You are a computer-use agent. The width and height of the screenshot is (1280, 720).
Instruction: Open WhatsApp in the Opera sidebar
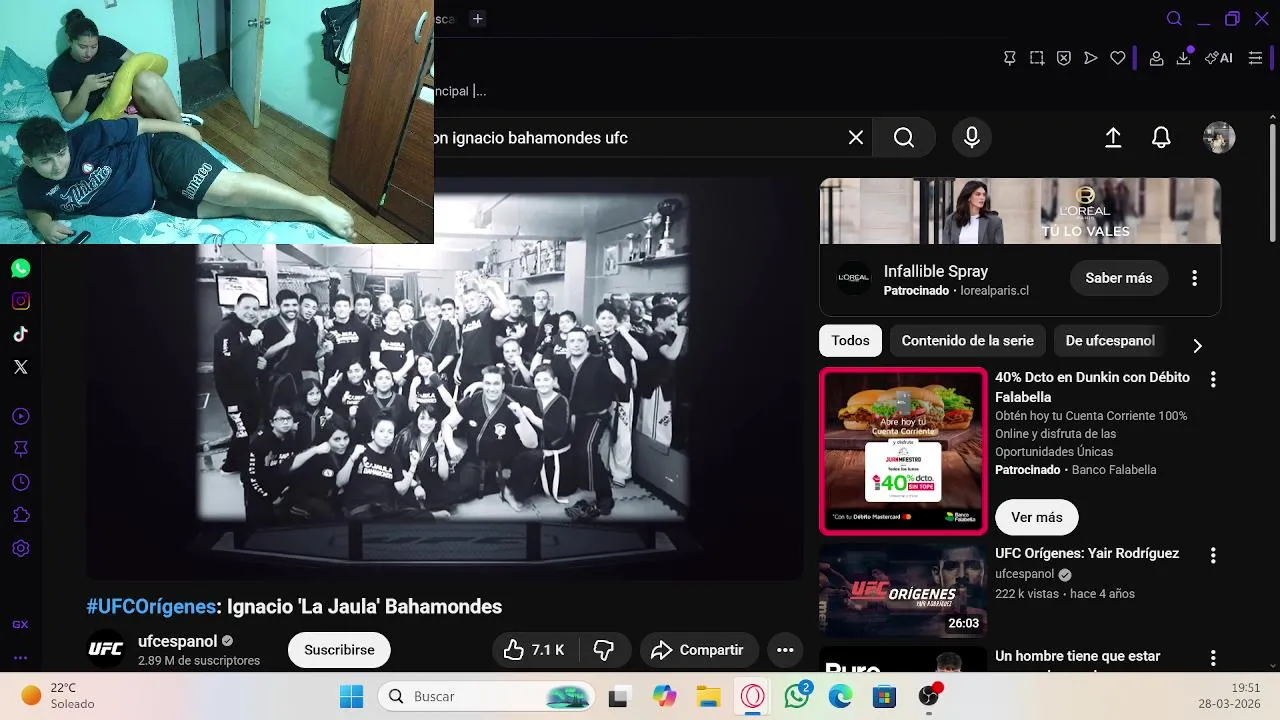tap(21, 268)
